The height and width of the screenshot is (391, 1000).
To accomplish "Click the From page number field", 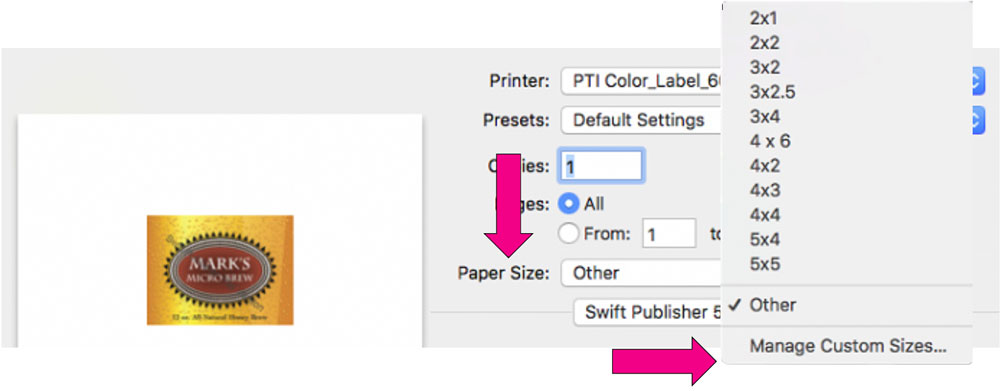I will 669,233.
